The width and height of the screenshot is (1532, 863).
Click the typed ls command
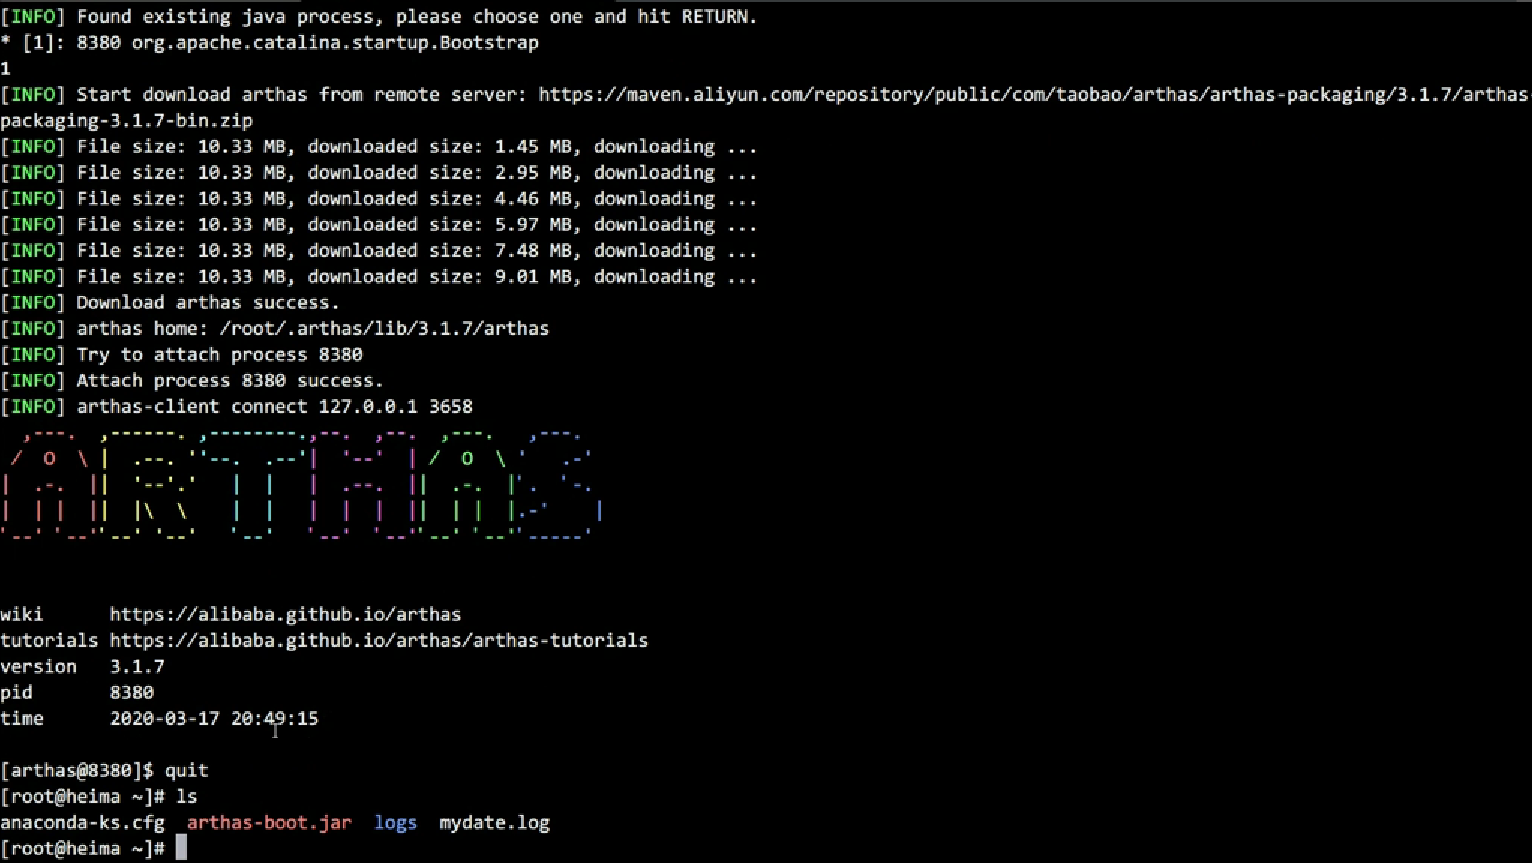(186, 796)
